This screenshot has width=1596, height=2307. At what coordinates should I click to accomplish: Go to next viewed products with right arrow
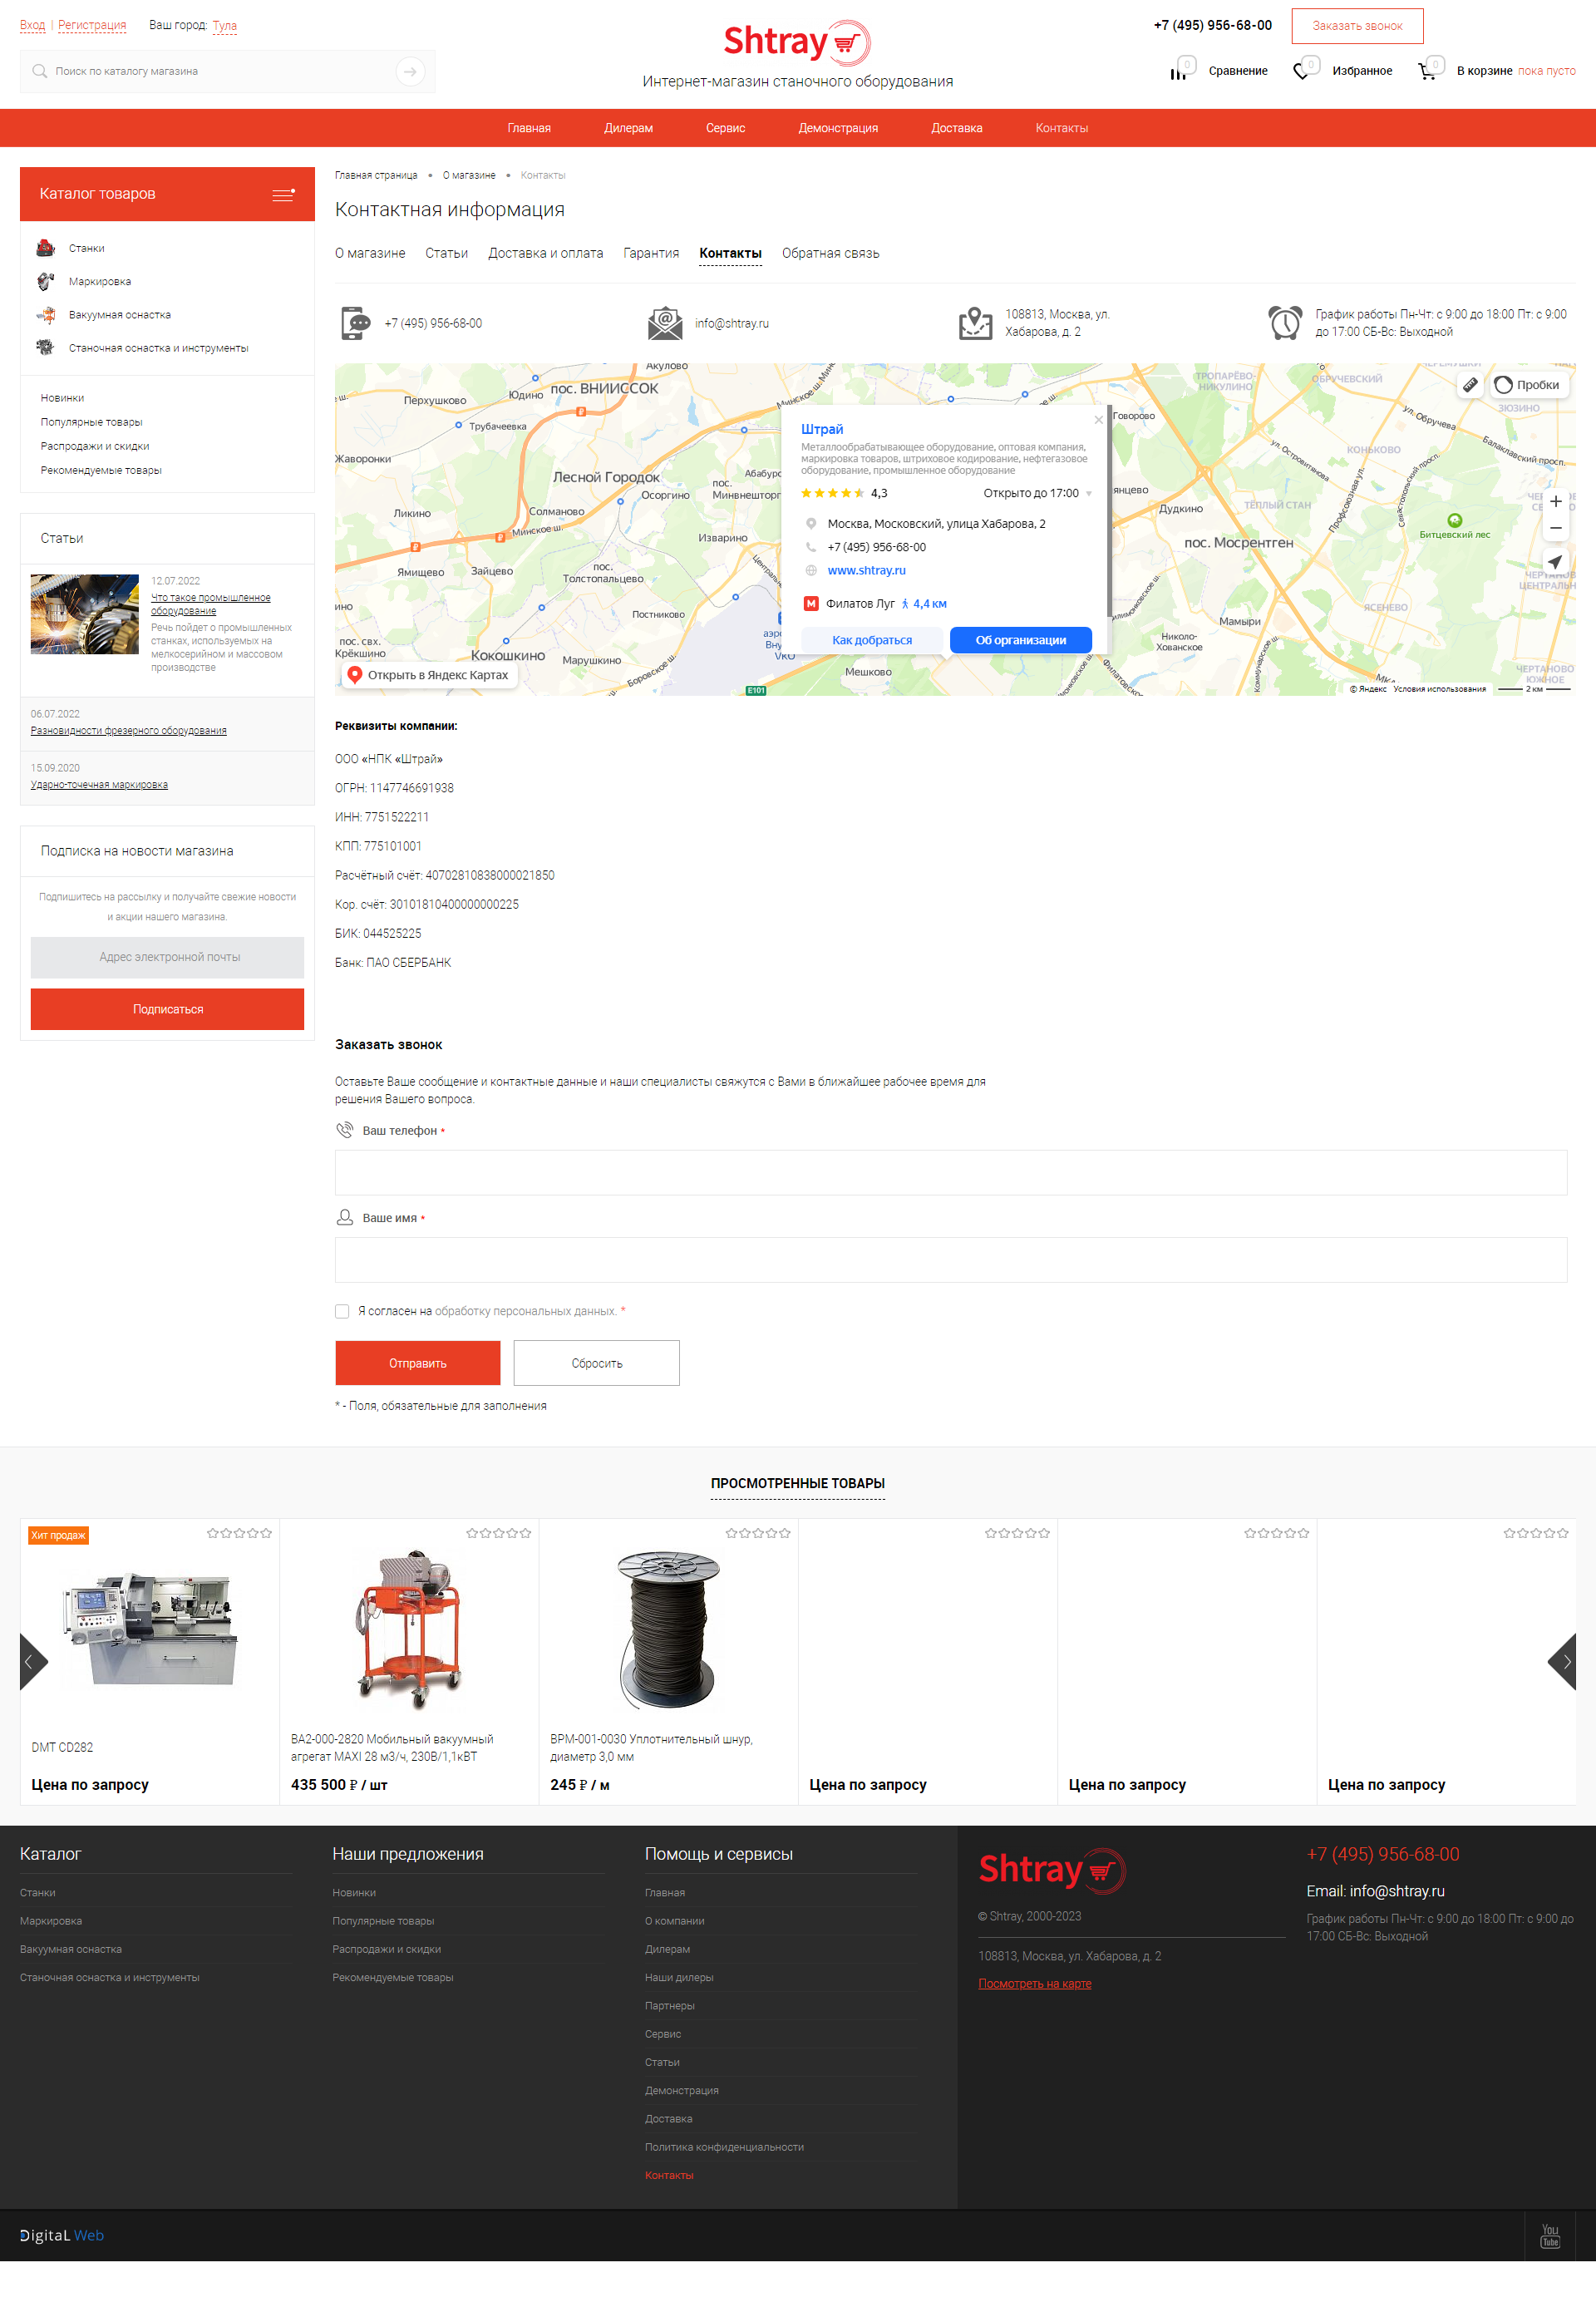point(1562,1661)
